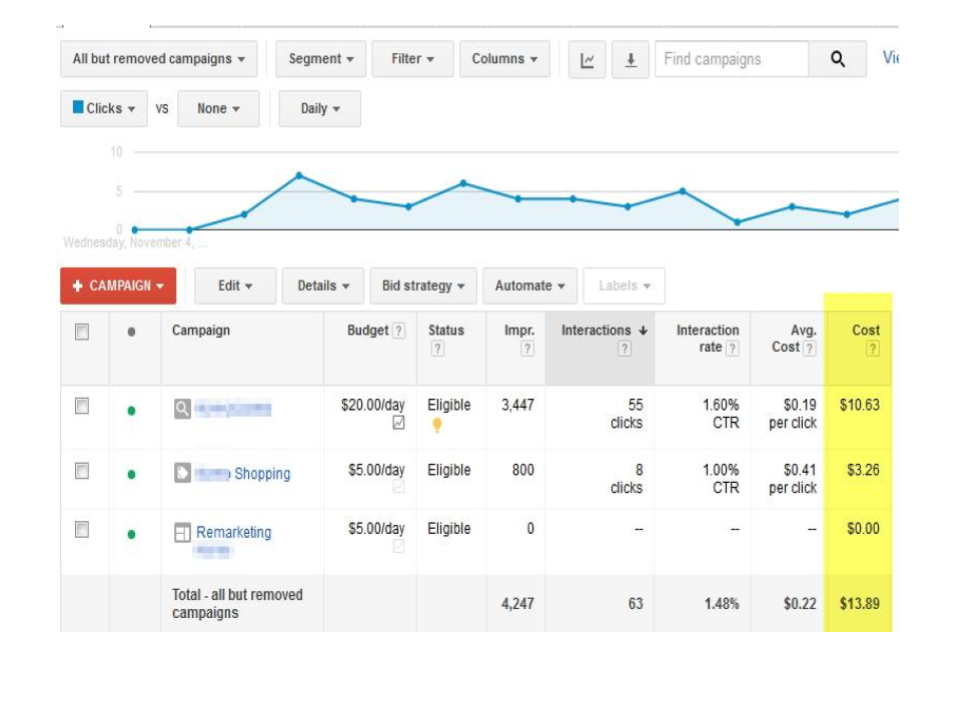The height and width of the screenshot is (720, 960).
Task: Click the red CAMPAIGN button
Action: (x=118, y=286)
